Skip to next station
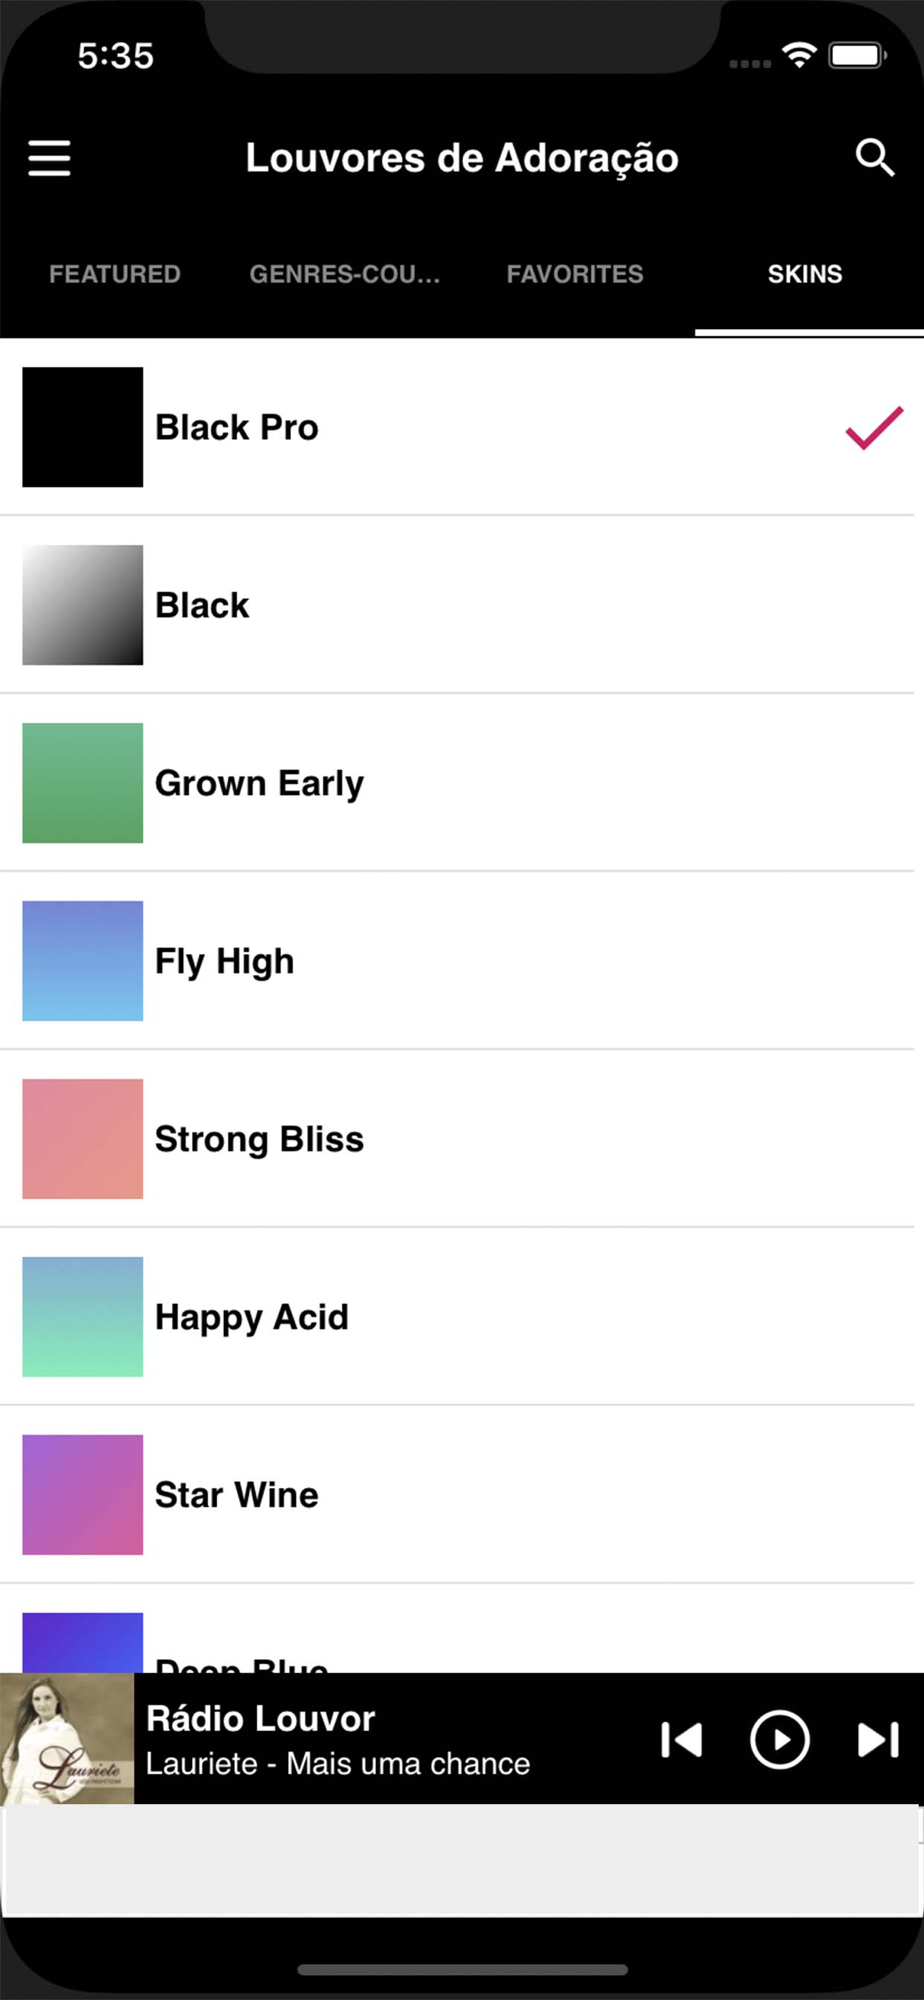 [878, 1740]
